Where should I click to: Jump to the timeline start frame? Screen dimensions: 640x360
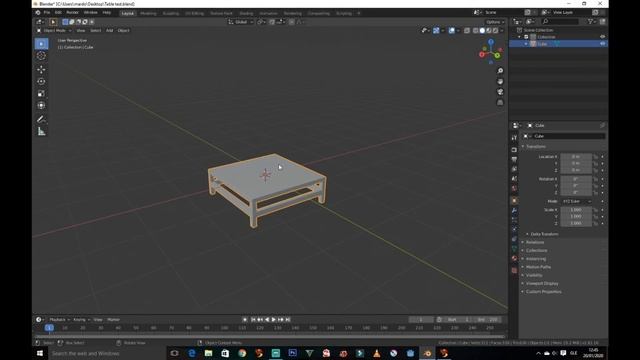[253, 320]
